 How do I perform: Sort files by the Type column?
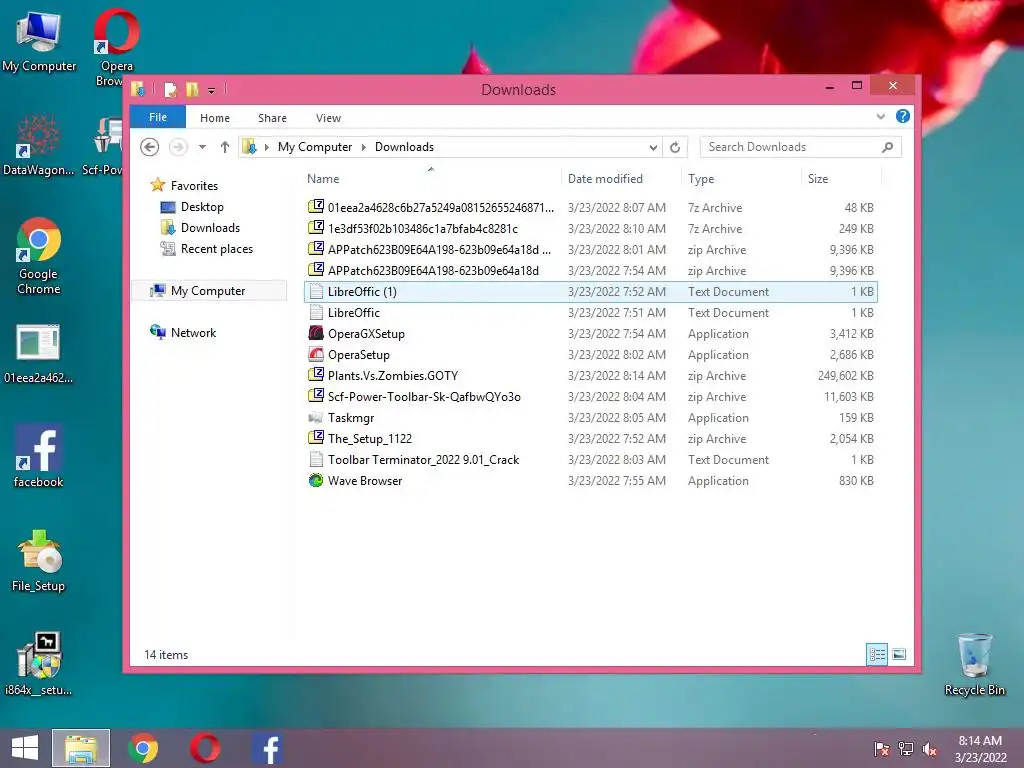(x=701, y=179)
